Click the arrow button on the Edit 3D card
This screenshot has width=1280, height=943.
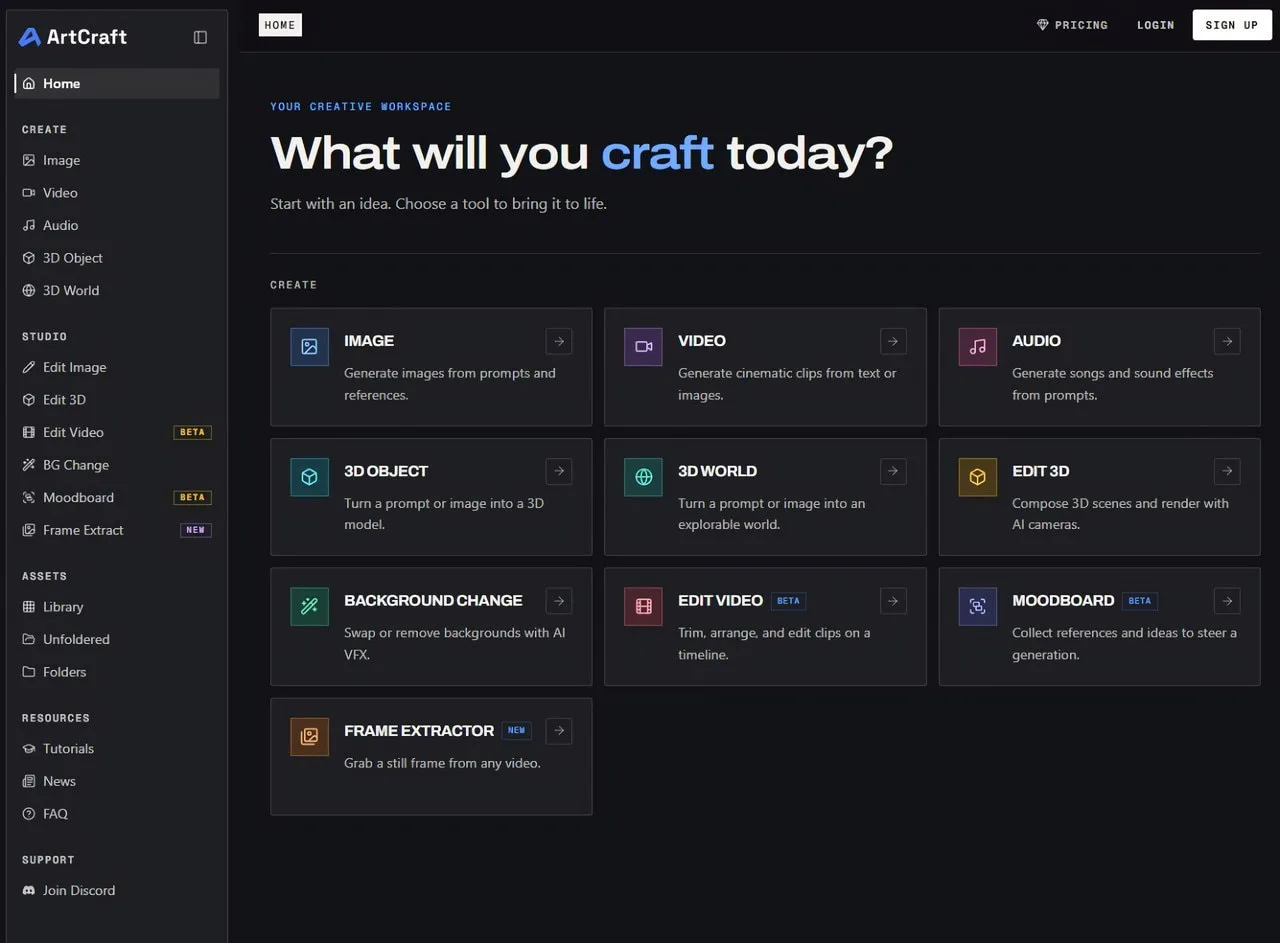(x=1227, y=471)
